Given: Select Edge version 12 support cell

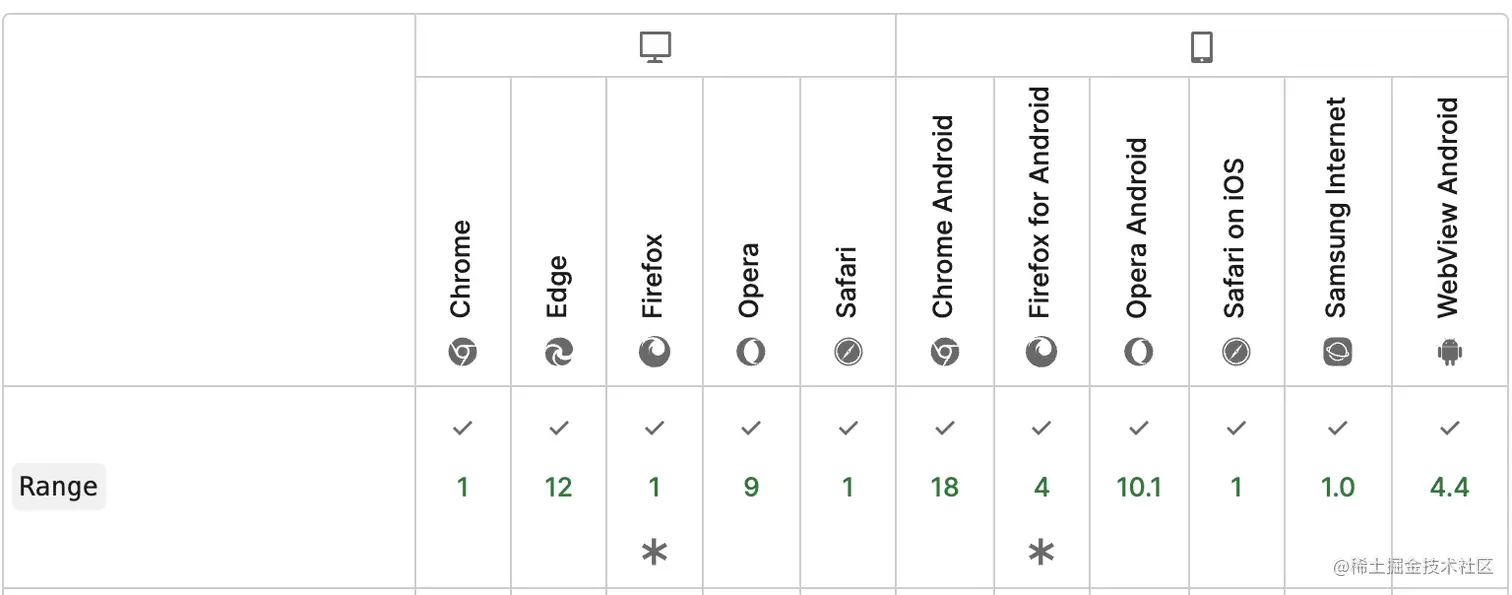Looking at the screenshot, I should click(x=558, y=487).
